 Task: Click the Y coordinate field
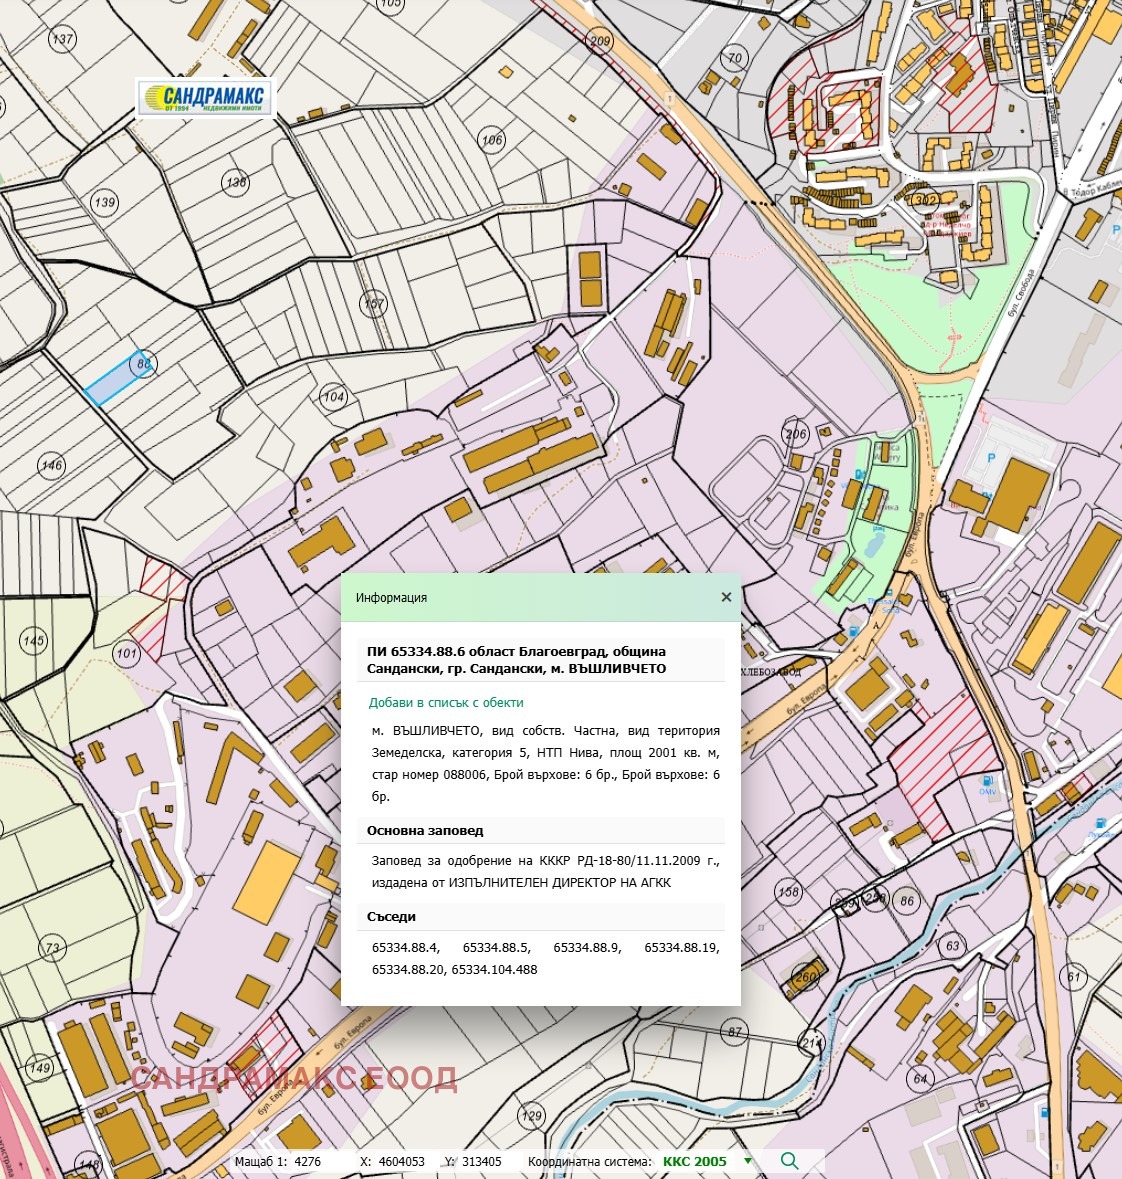point(481,1162)
